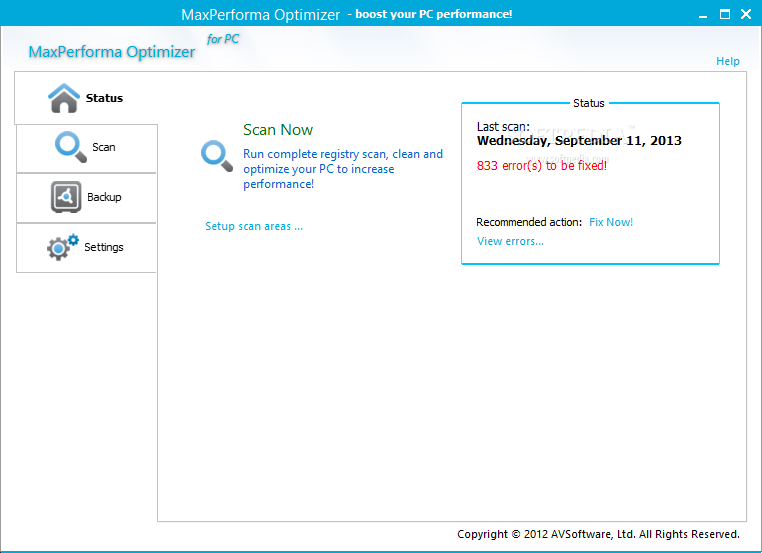Click the gears icon for Settings

[63, 247]
